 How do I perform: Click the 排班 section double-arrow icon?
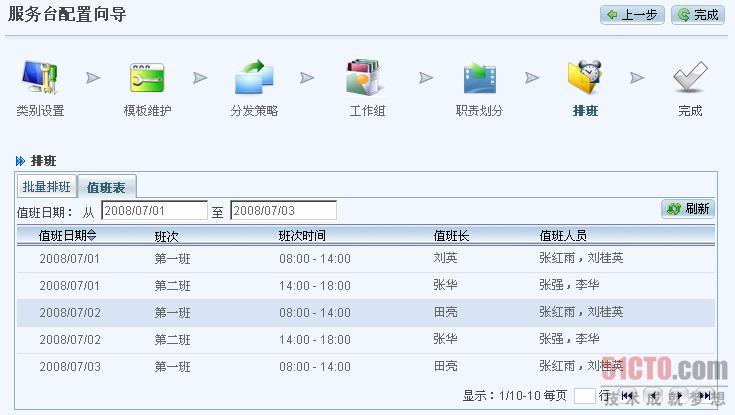click(x=20, y=161)
